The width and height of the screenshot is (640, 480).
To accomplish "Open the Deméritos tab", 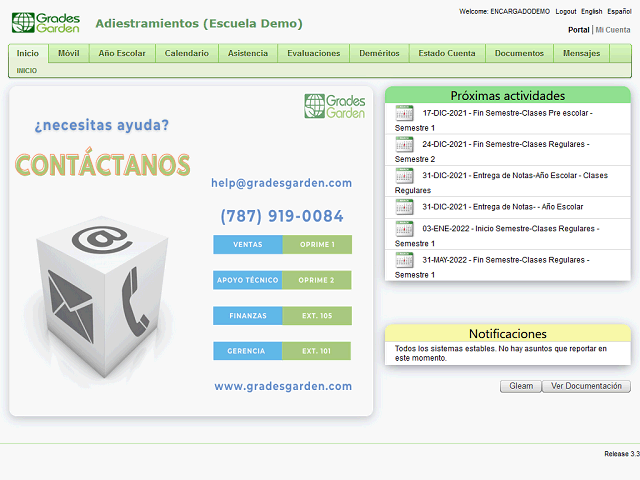I will coord(379,53).
